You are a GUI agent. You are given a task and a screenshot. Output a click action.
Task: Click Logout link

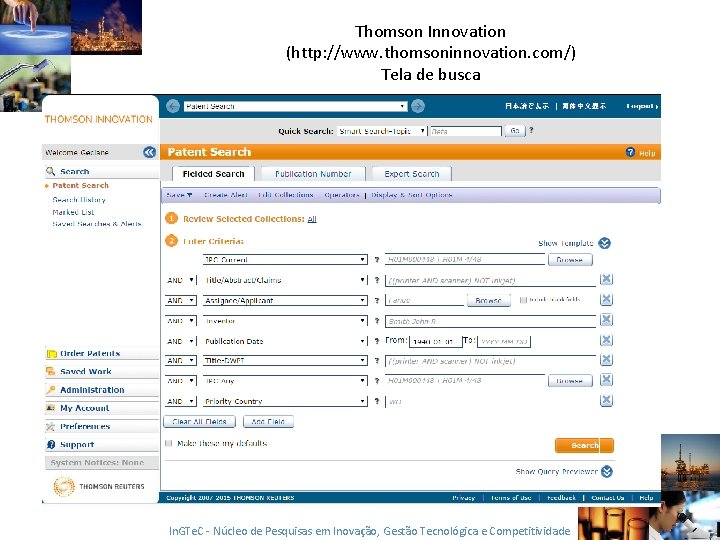click(x=641, y=106)
